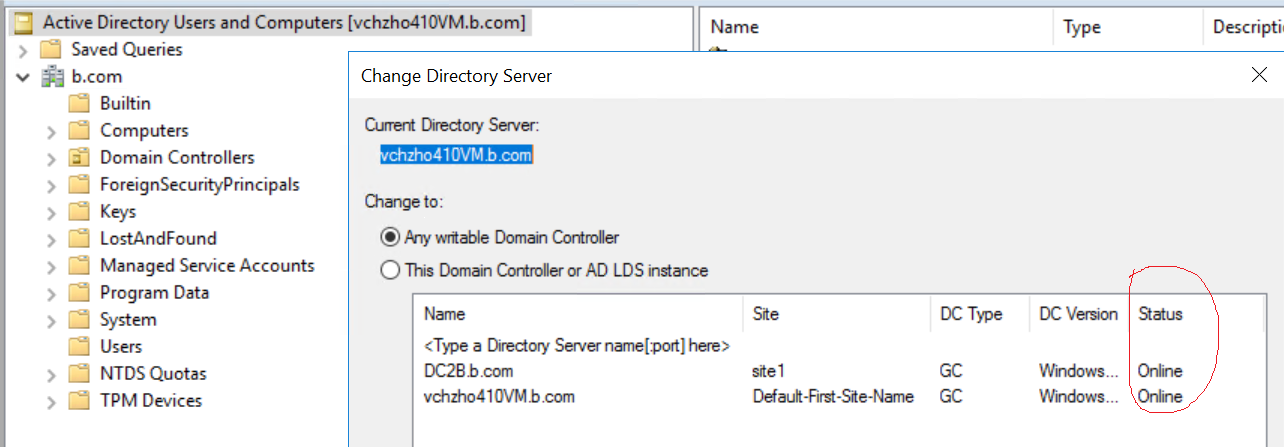Select Any writable Domain Controller option
The image size is (1284, 447).
pyautogui.click(x=390, y=237)
